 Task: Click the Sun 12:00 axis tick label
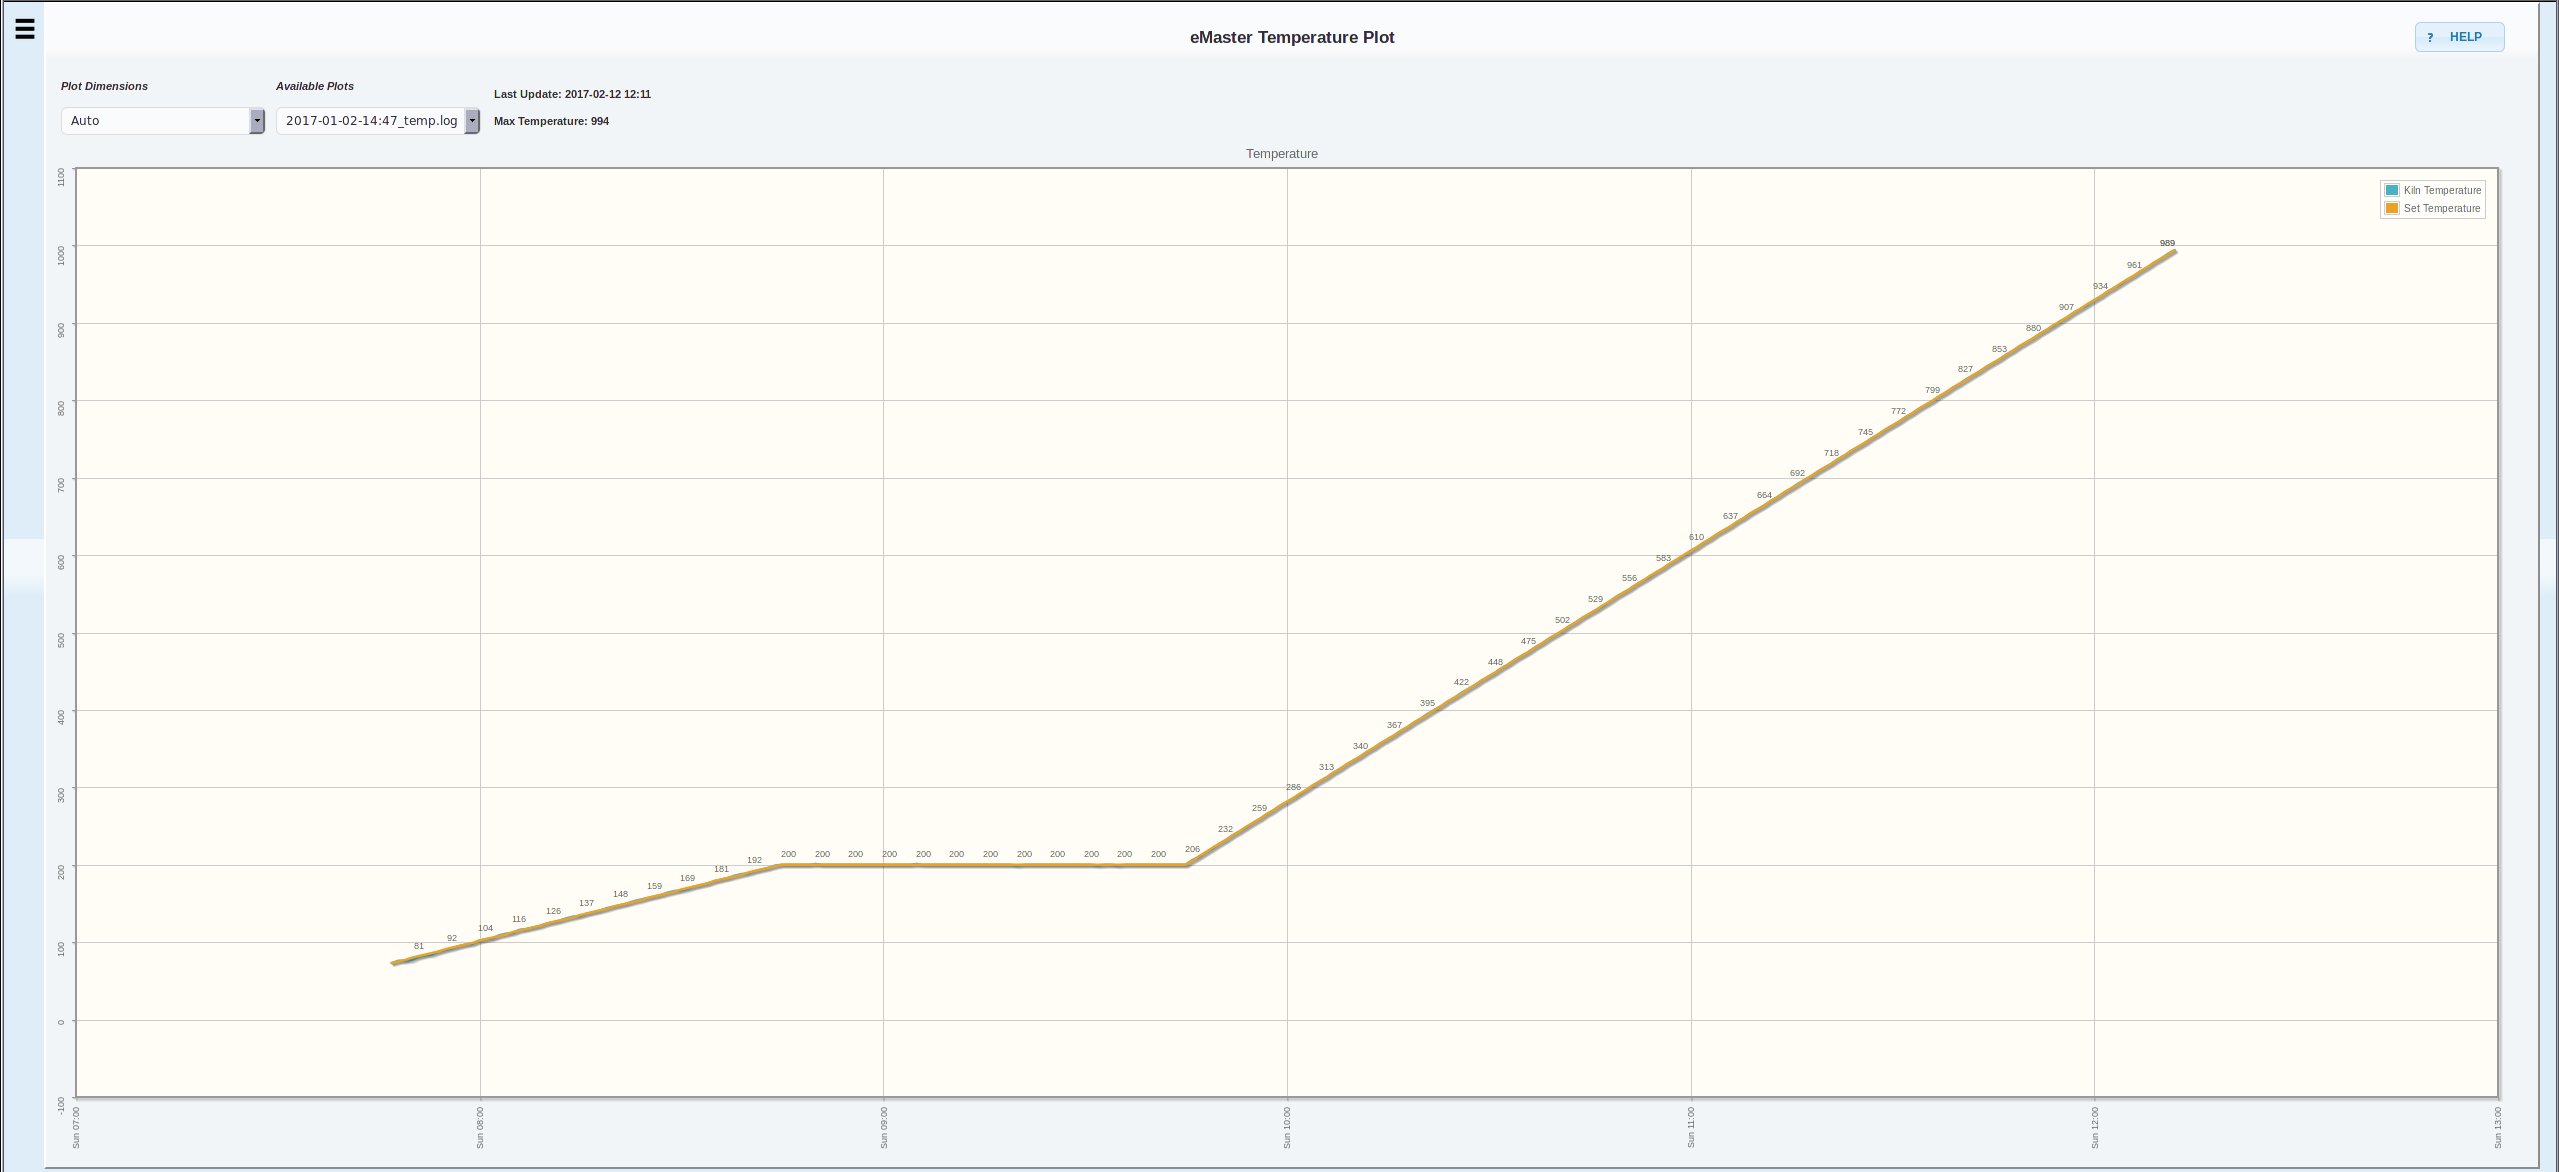point(2094,1126)
